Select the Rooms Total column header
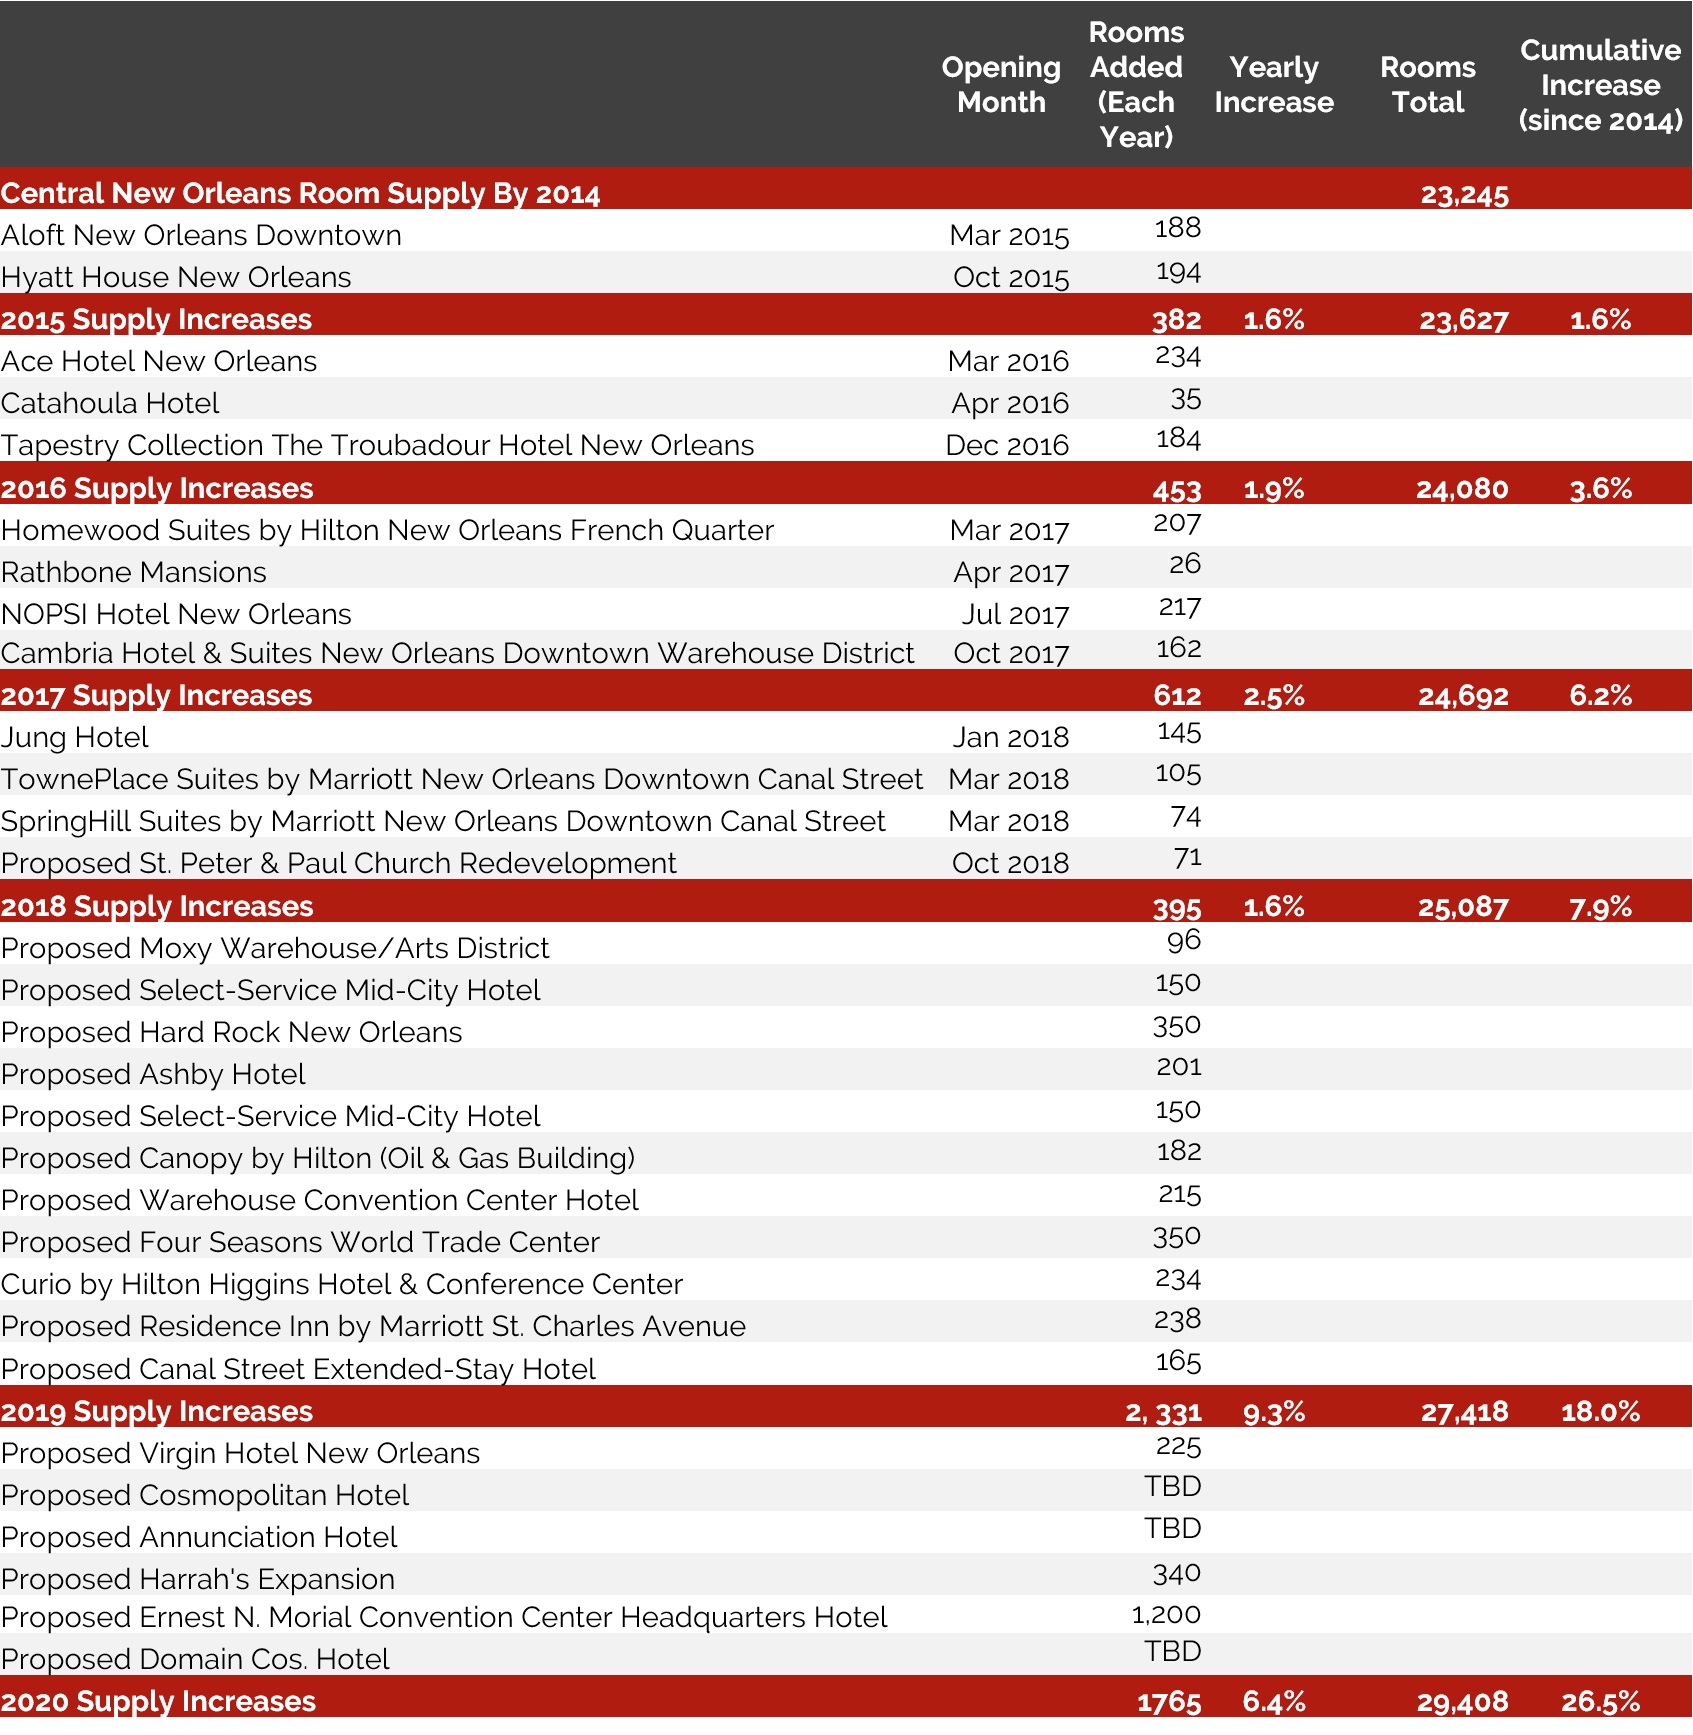1693x1735 pixels. click(1427, 85)
